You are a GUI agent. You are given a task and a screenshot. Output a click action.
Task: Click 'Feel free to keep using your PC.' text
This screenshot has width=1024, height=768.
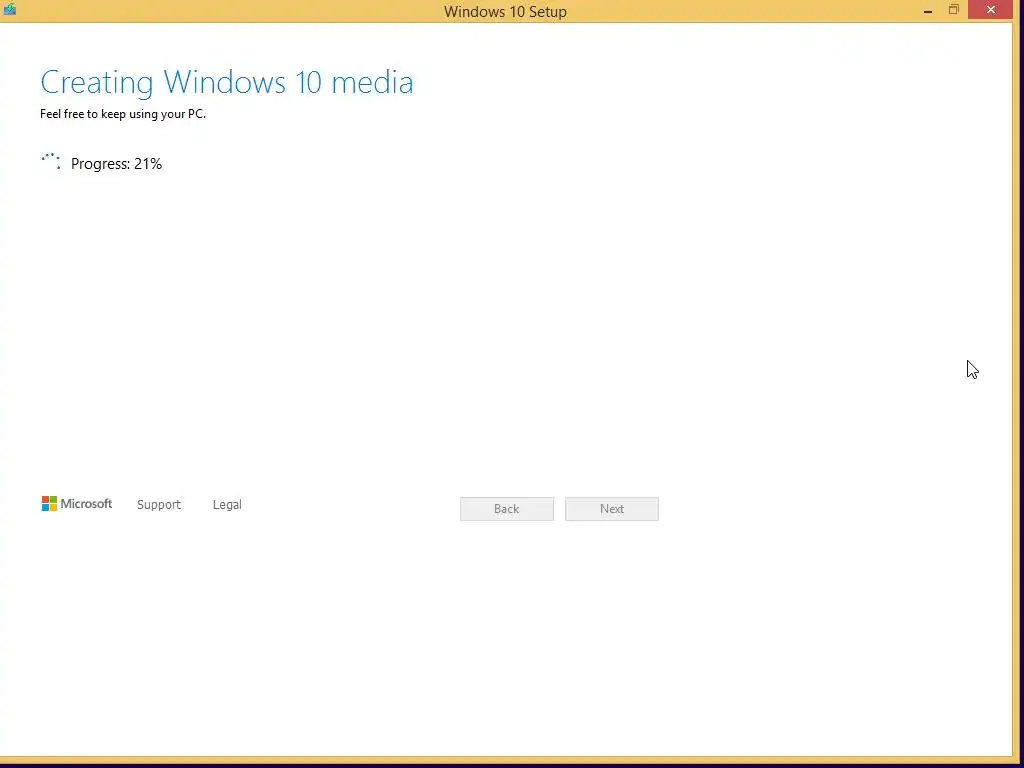coord(123,114)
